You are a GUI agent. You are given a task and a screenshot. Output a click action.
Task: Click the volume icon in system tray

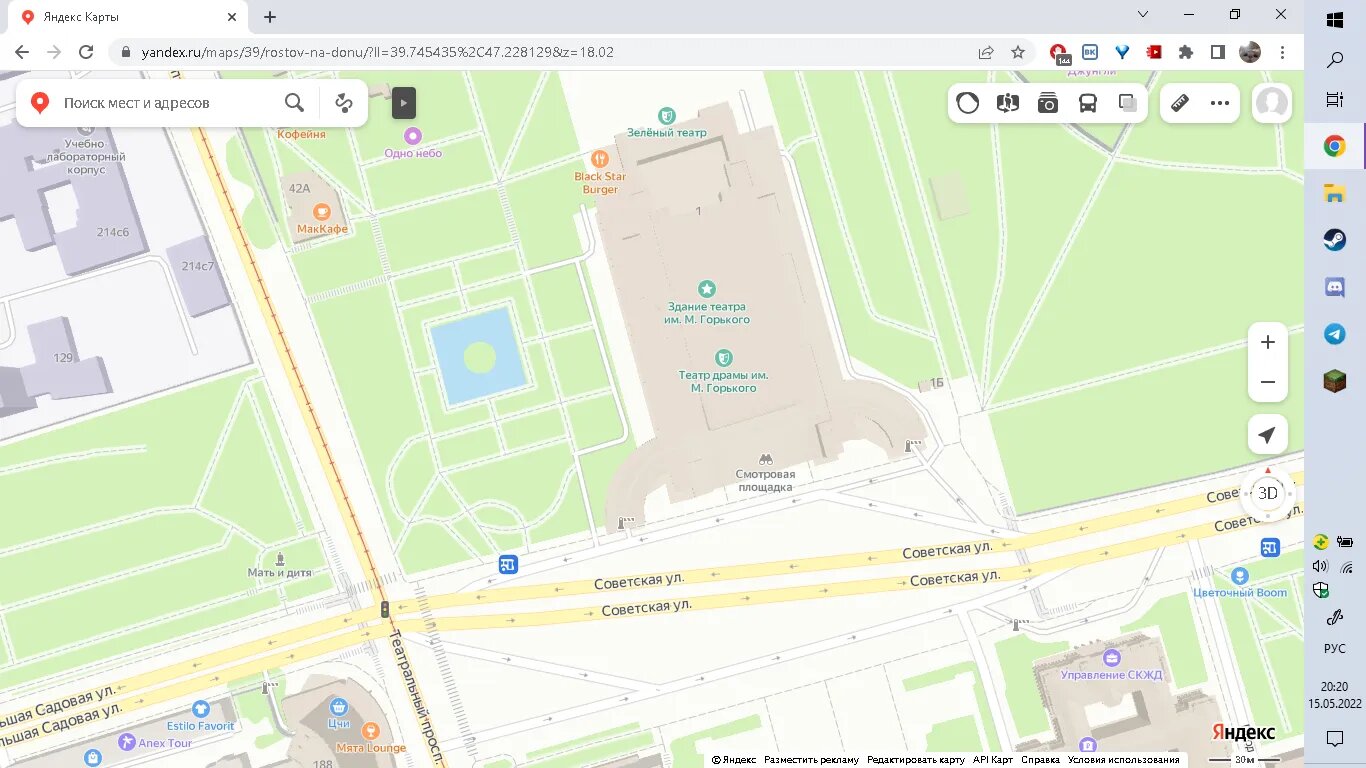[x=1320, y=566]
